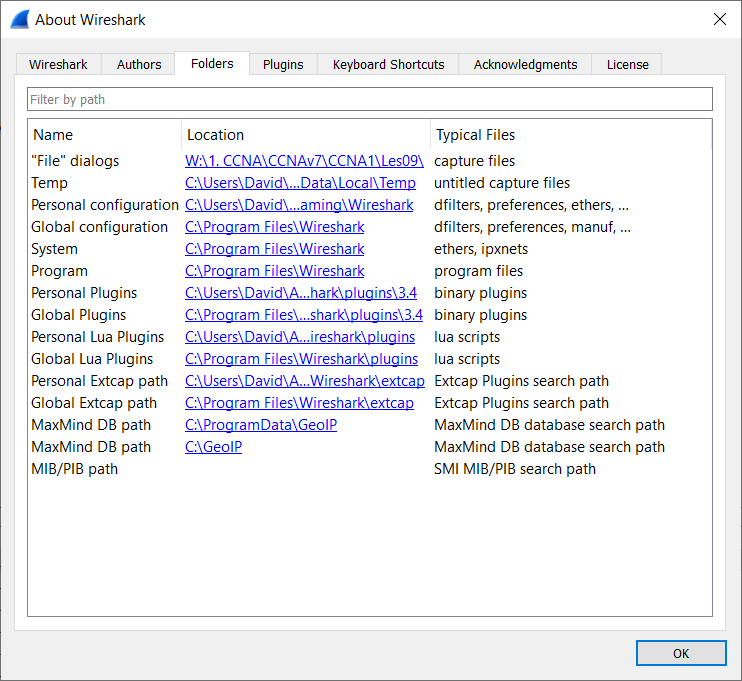Select the System name cell
The height and width of the screenshot is (681, 742).
54,249
